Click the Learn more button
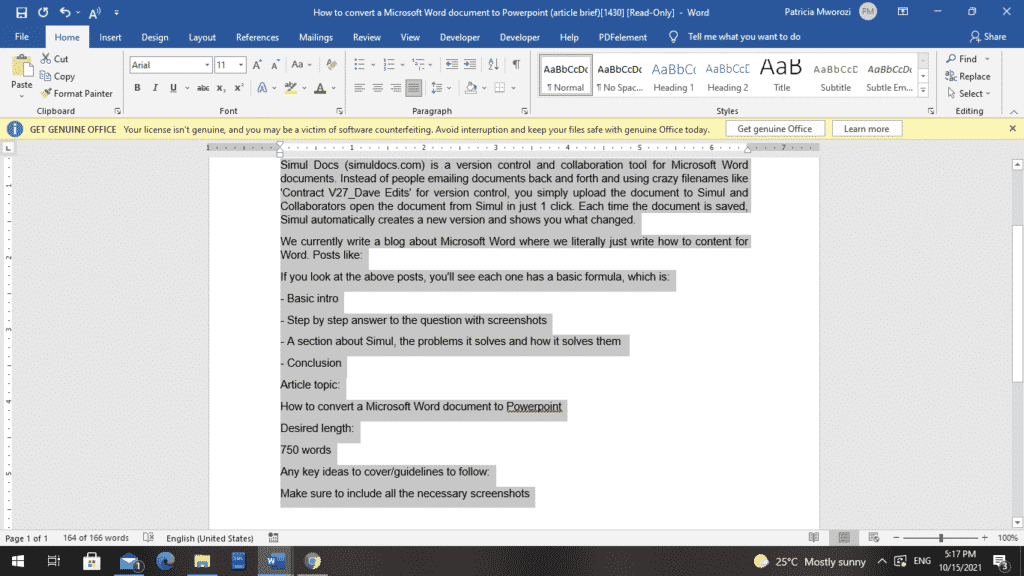1024x576 pixels. tap(866, 129)
